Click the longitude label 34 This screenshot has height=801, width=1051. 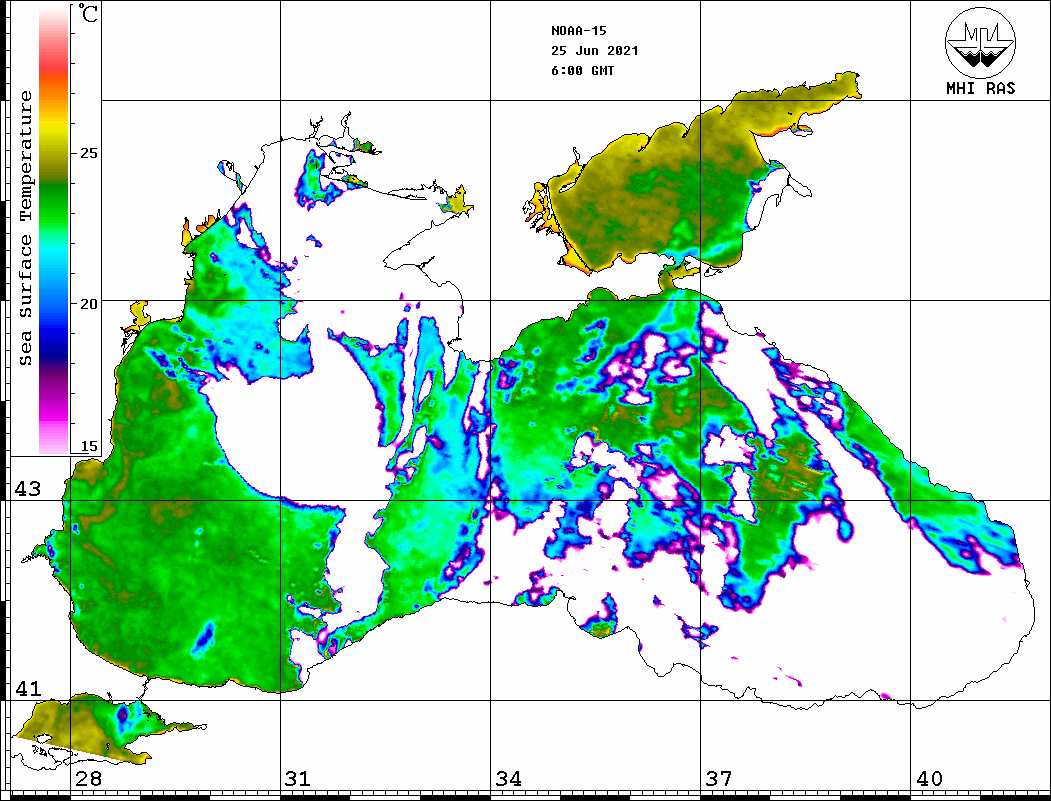coord(509,779)
